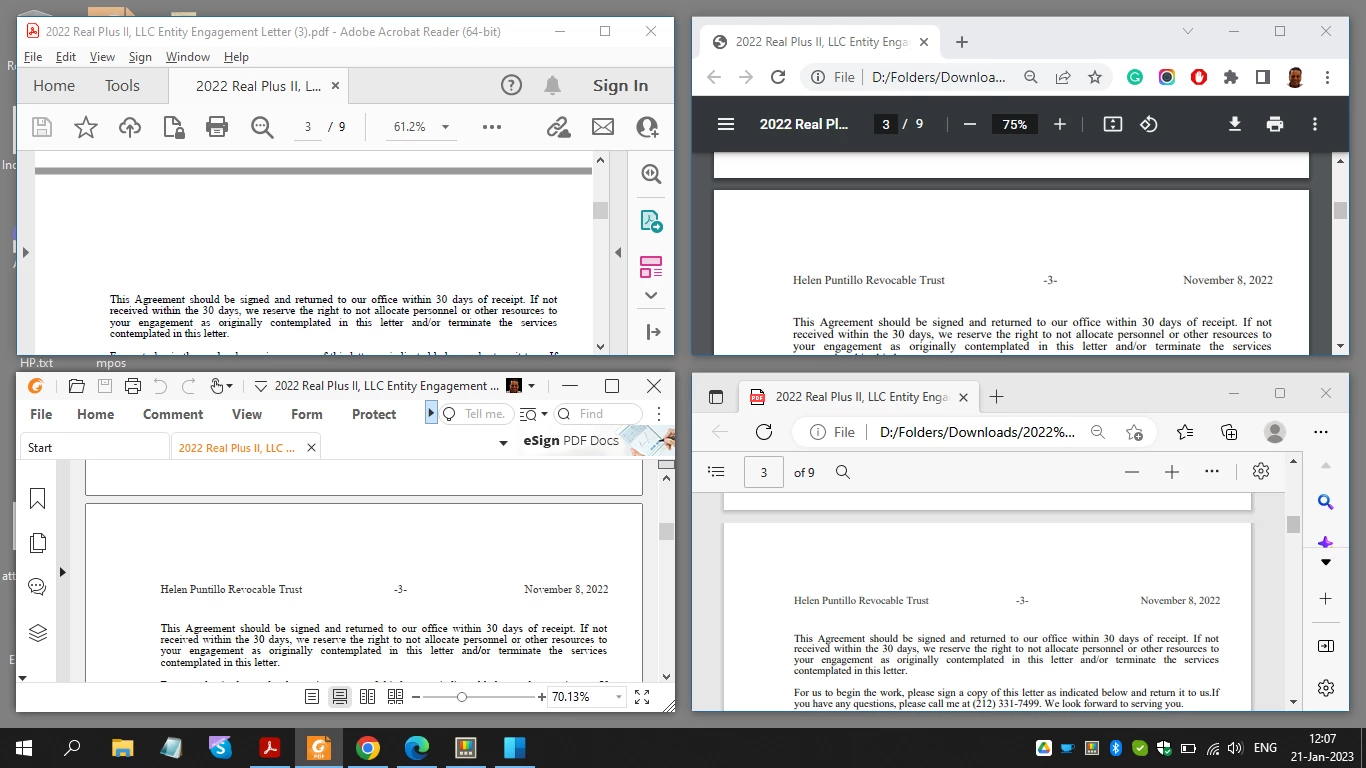
Task: Open the Pages panel in Foxit sidebar
Action: (38, 543)
